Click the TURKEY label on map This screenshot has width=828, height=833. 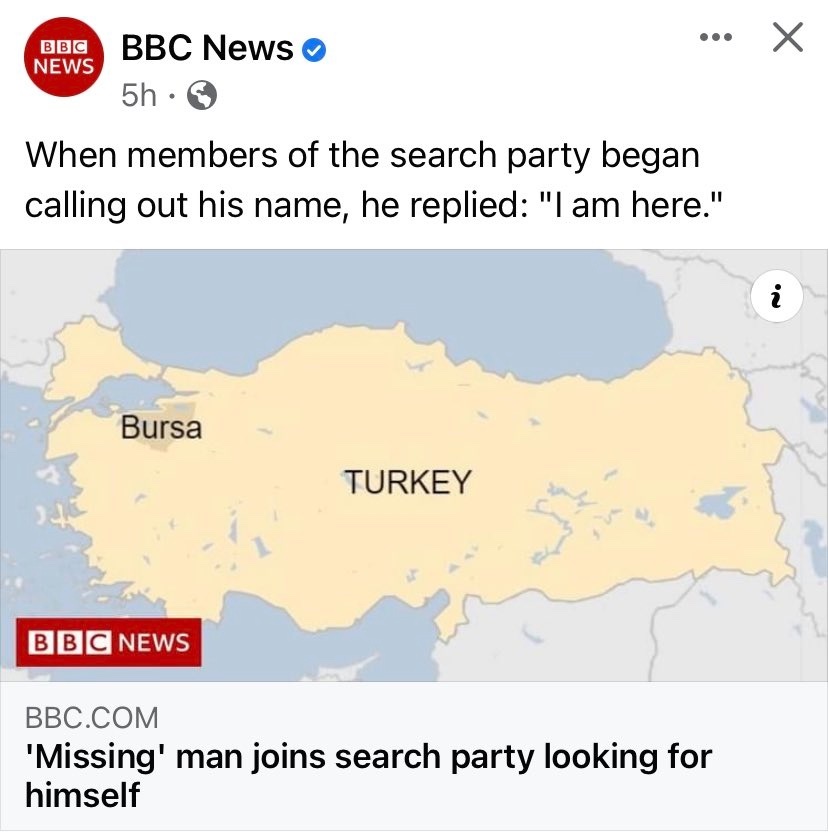click(x=408, y=482)
